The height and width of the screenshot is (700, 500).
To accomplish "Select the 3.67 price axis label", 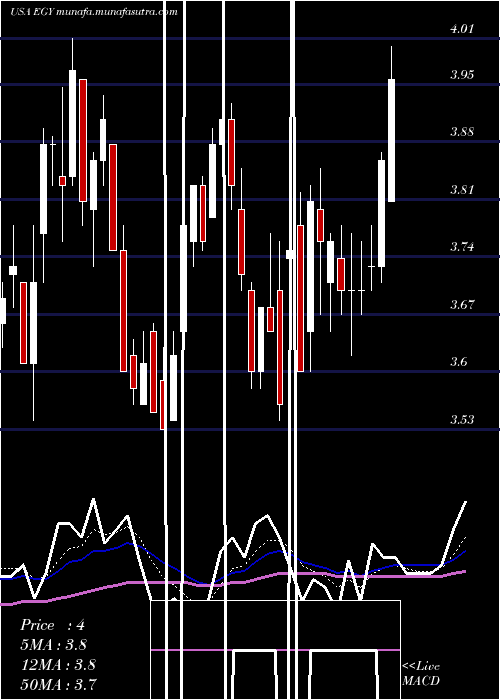I will (x=462, y=304).
